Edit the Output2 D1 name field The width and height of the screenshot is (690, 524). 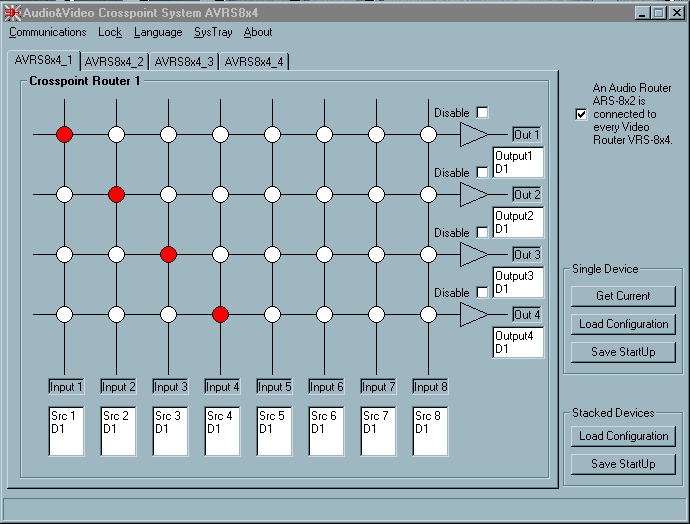[x=518, y=223]
